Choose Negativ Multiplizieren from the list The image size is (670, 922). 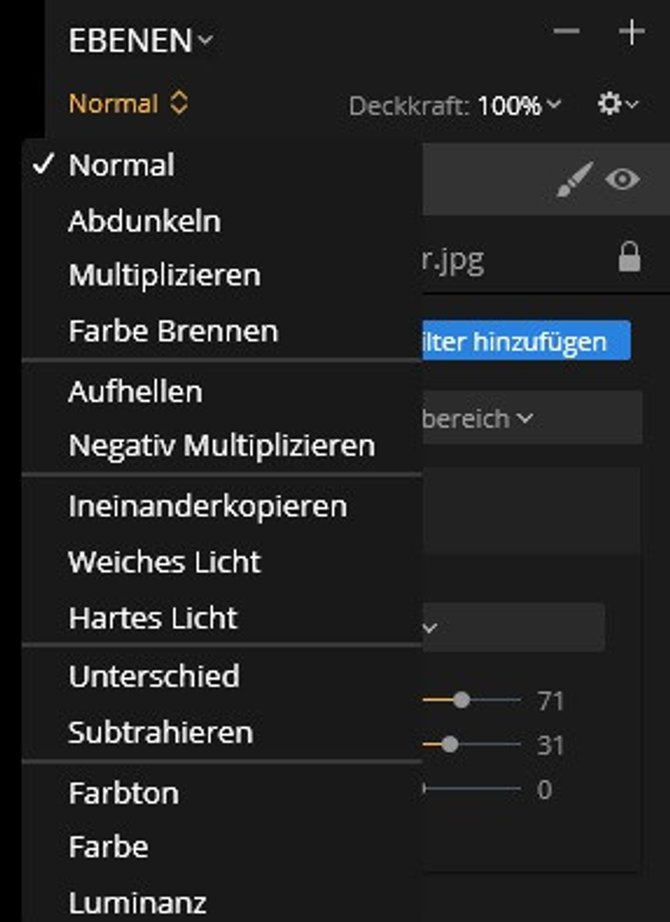(221, 445)
